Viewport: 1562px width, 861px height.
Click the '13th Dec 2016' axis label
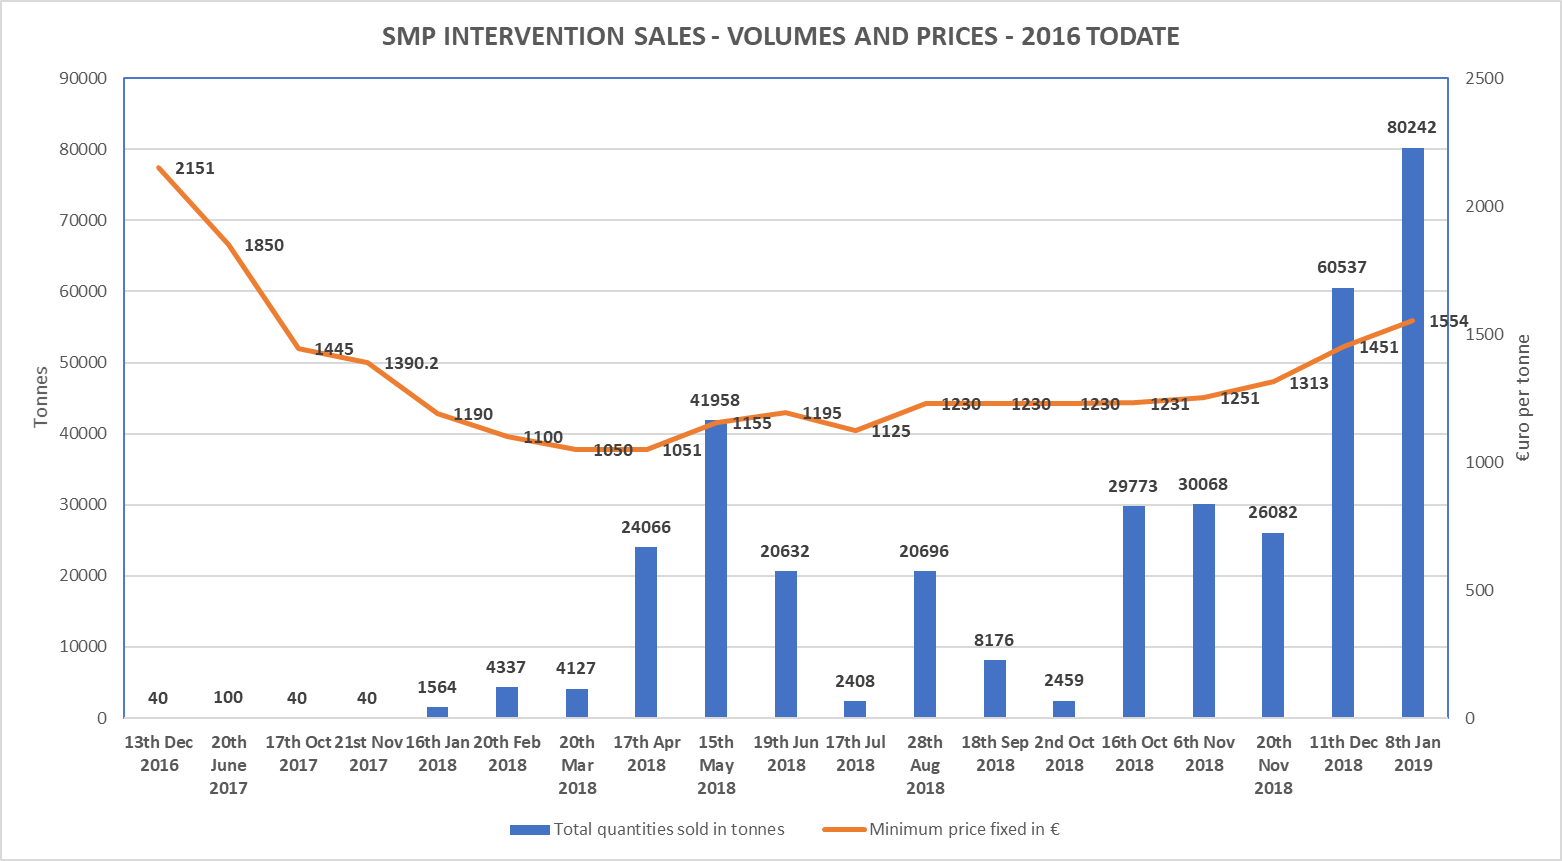click(x=159, y=754)
